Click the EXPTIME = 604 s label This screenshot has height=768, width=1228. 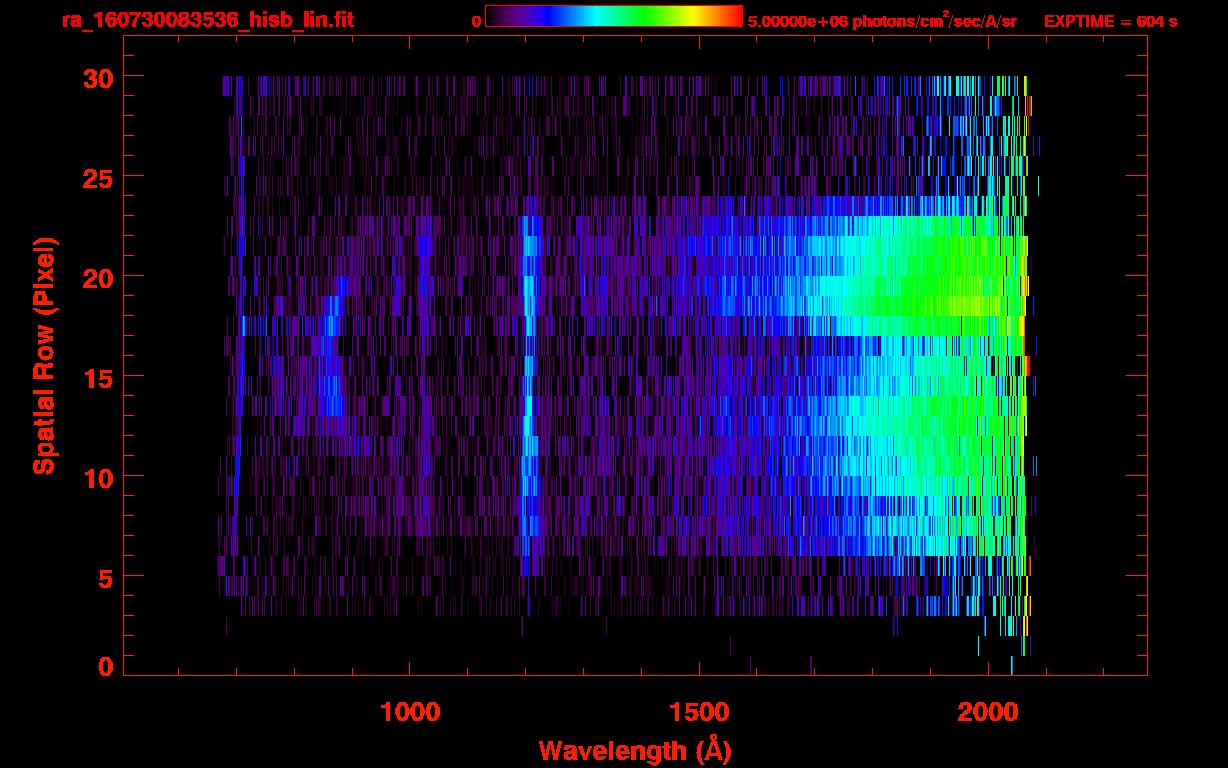(x=1110, y=21)
